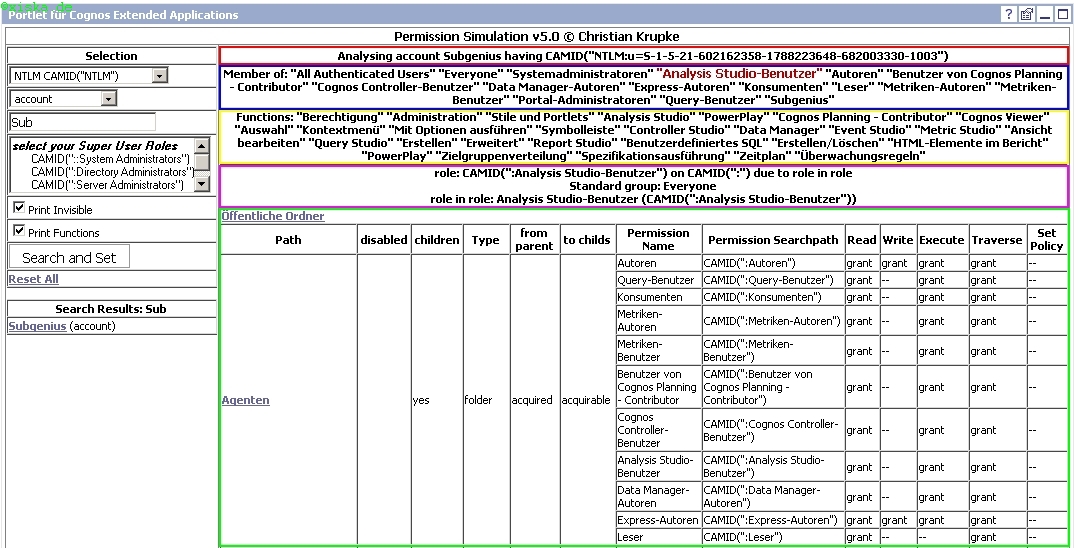This screenshot has height=548, width=1074.
Task: Click the Permission Name column header
Action: [658, 240]
